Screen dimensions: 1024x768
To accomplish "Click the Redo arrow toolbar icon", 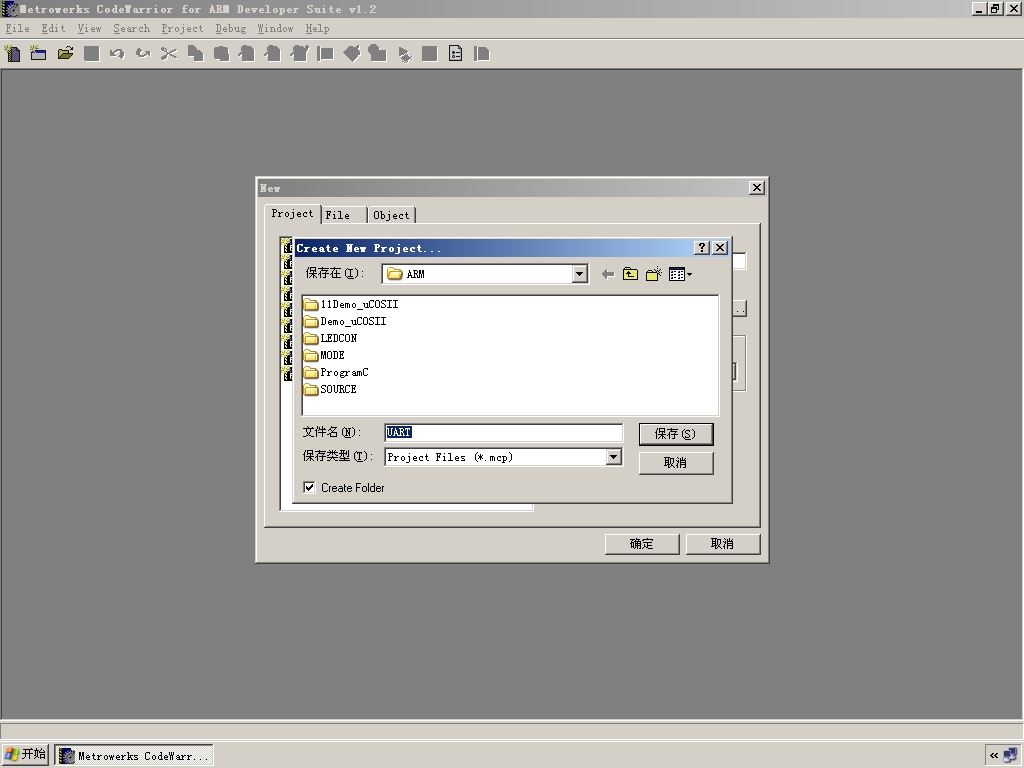I will coord(143,54).
